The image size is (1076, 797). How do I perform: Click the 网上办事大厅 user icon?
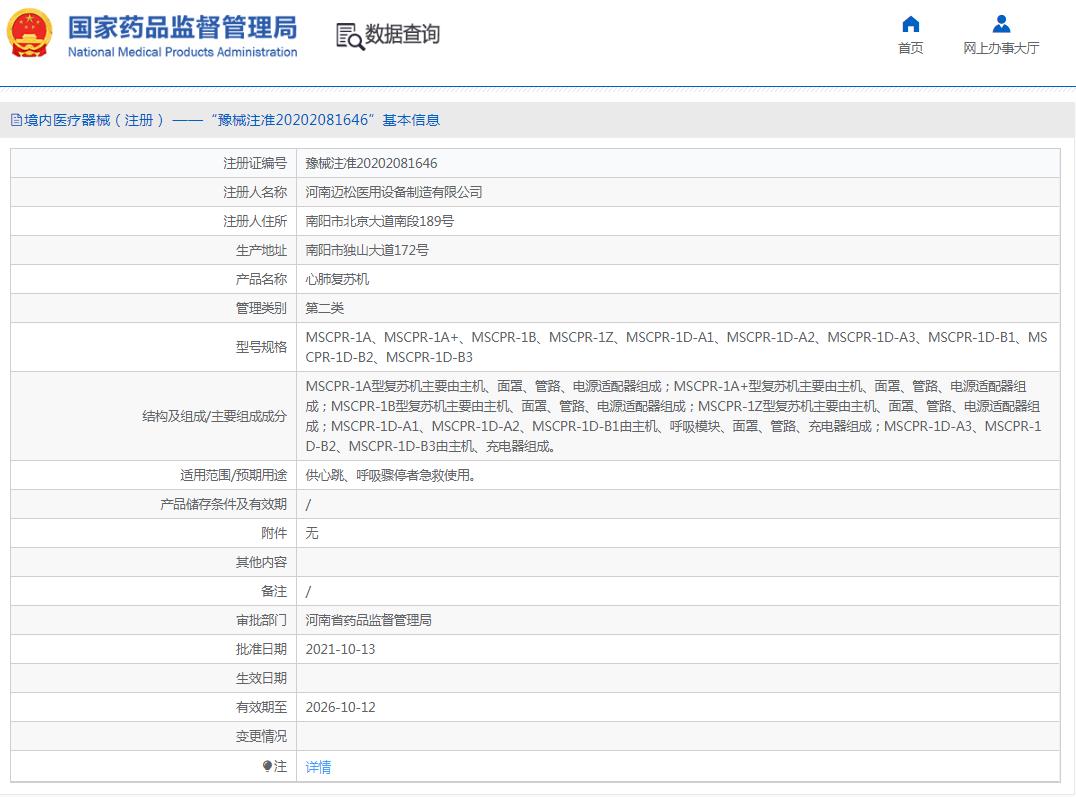click(1001, 24)
